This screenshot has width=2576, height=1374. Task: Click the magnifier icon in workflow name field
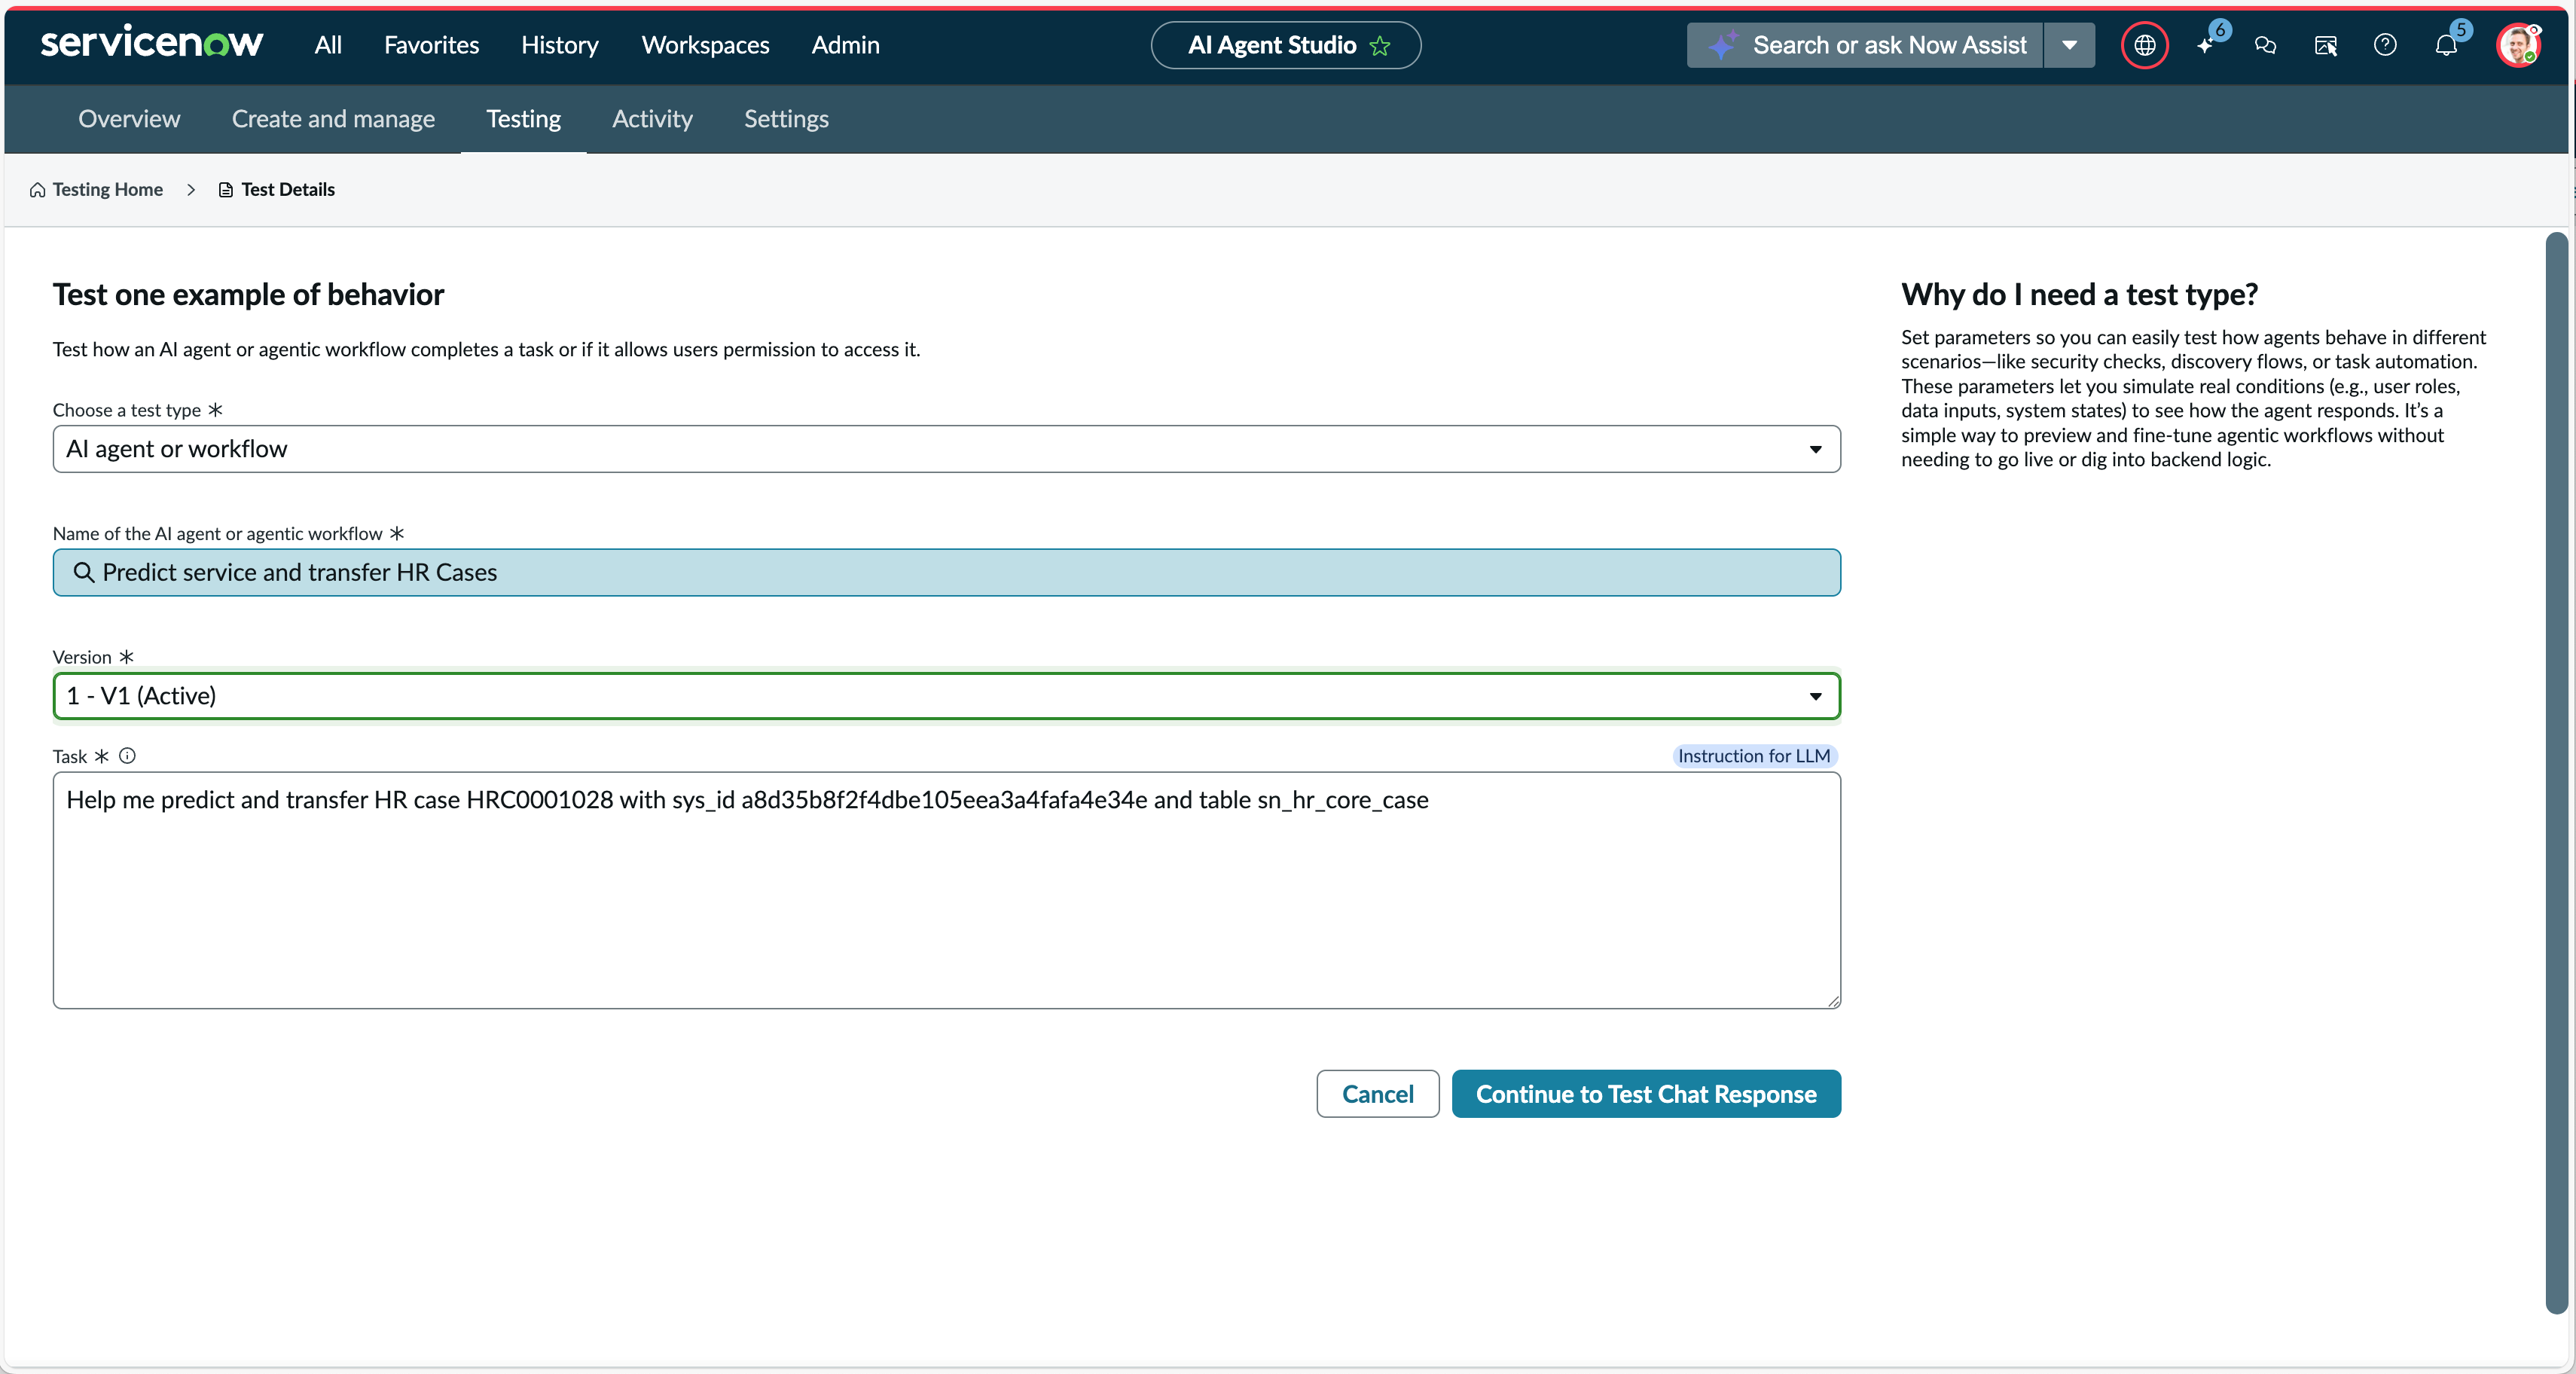click(x=84, y=572)
